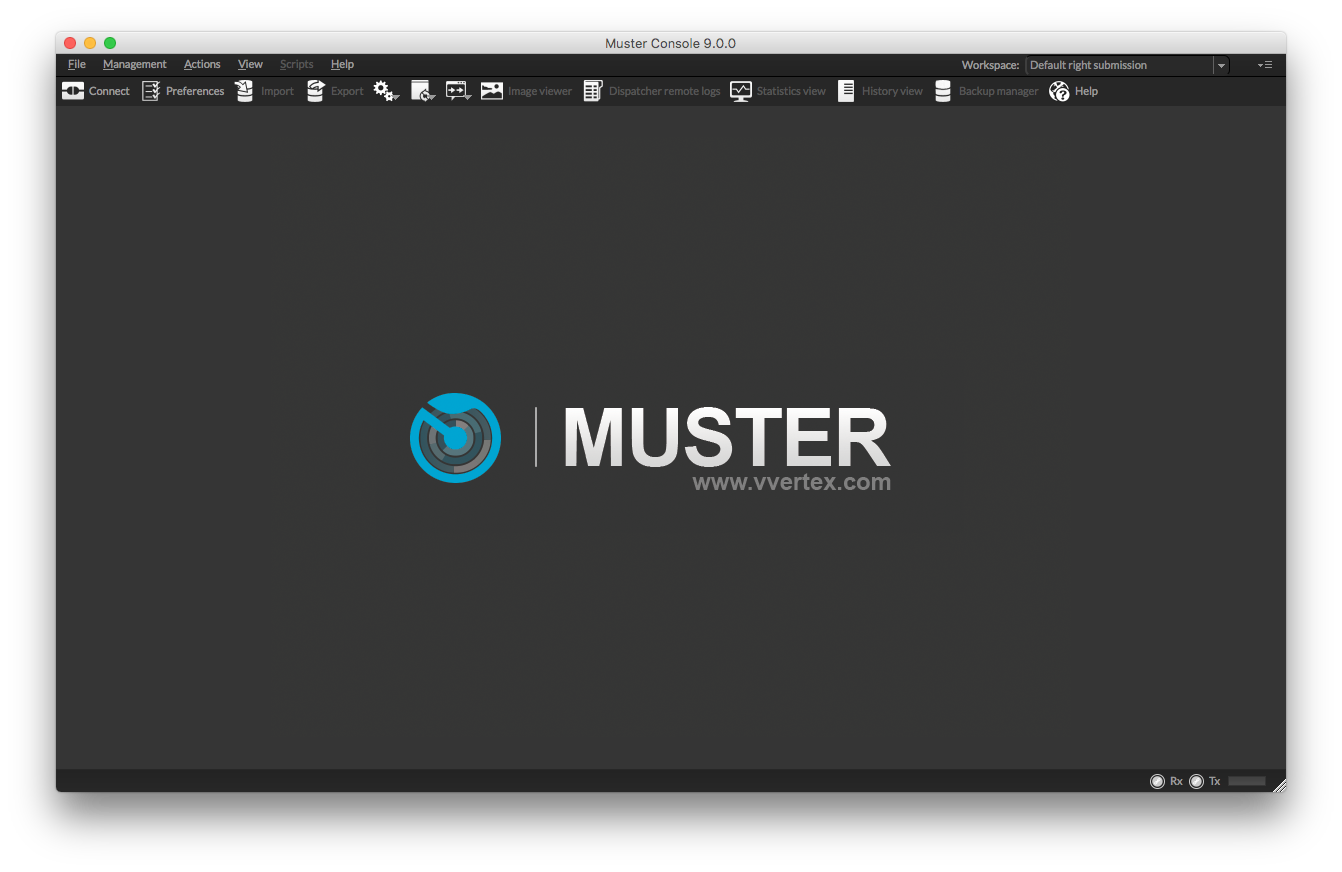Click the Image viewer picture icon
The width and height of the screenshot is (1342, 872).
coord(491,91)
